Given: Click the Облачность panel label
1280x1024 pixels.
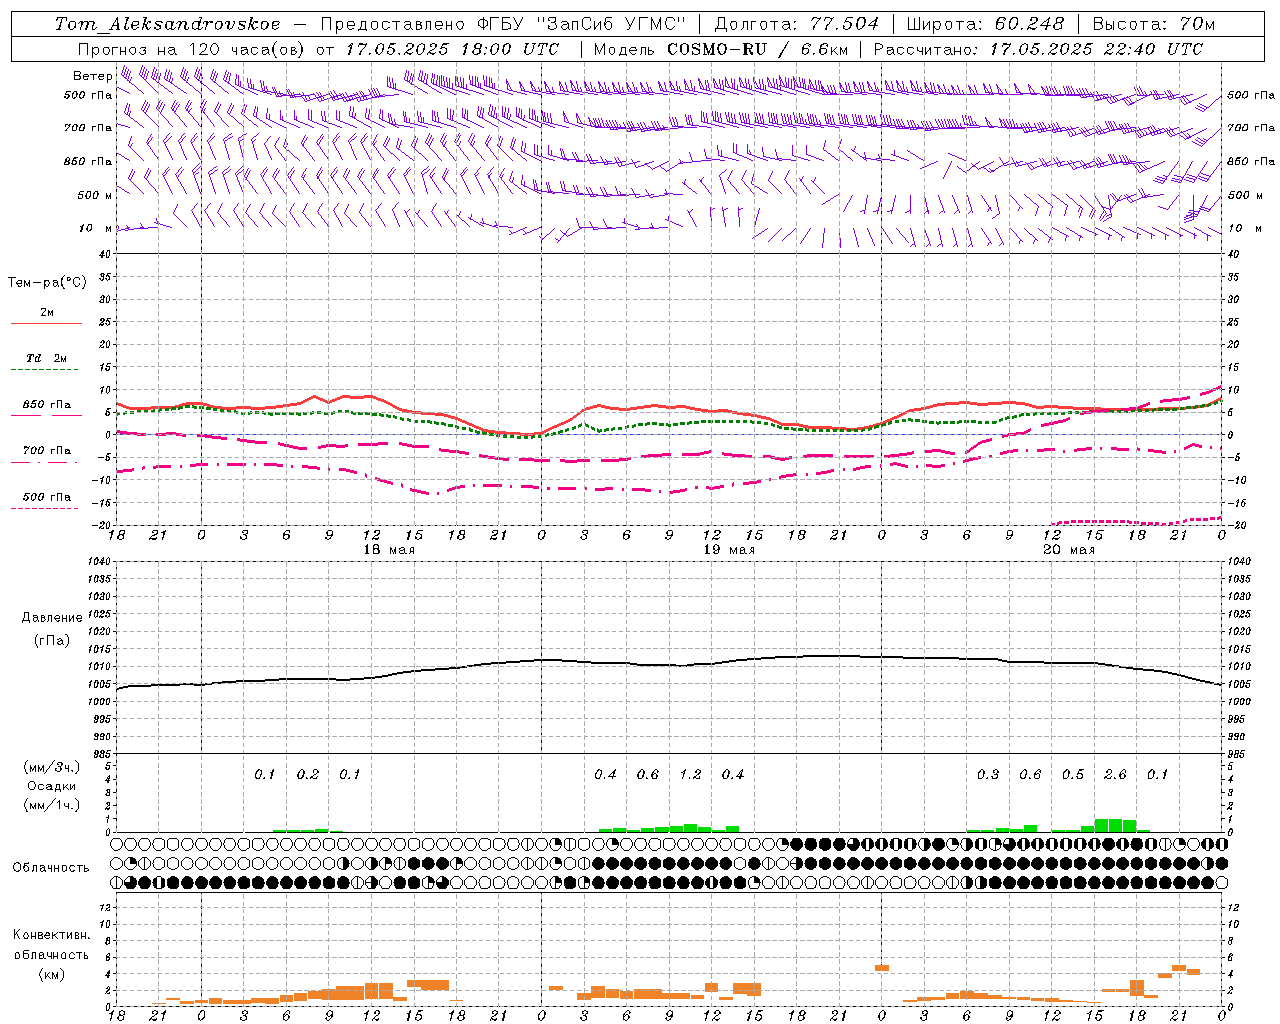Looking at the screenshot, I should click(x=51, y=868).
